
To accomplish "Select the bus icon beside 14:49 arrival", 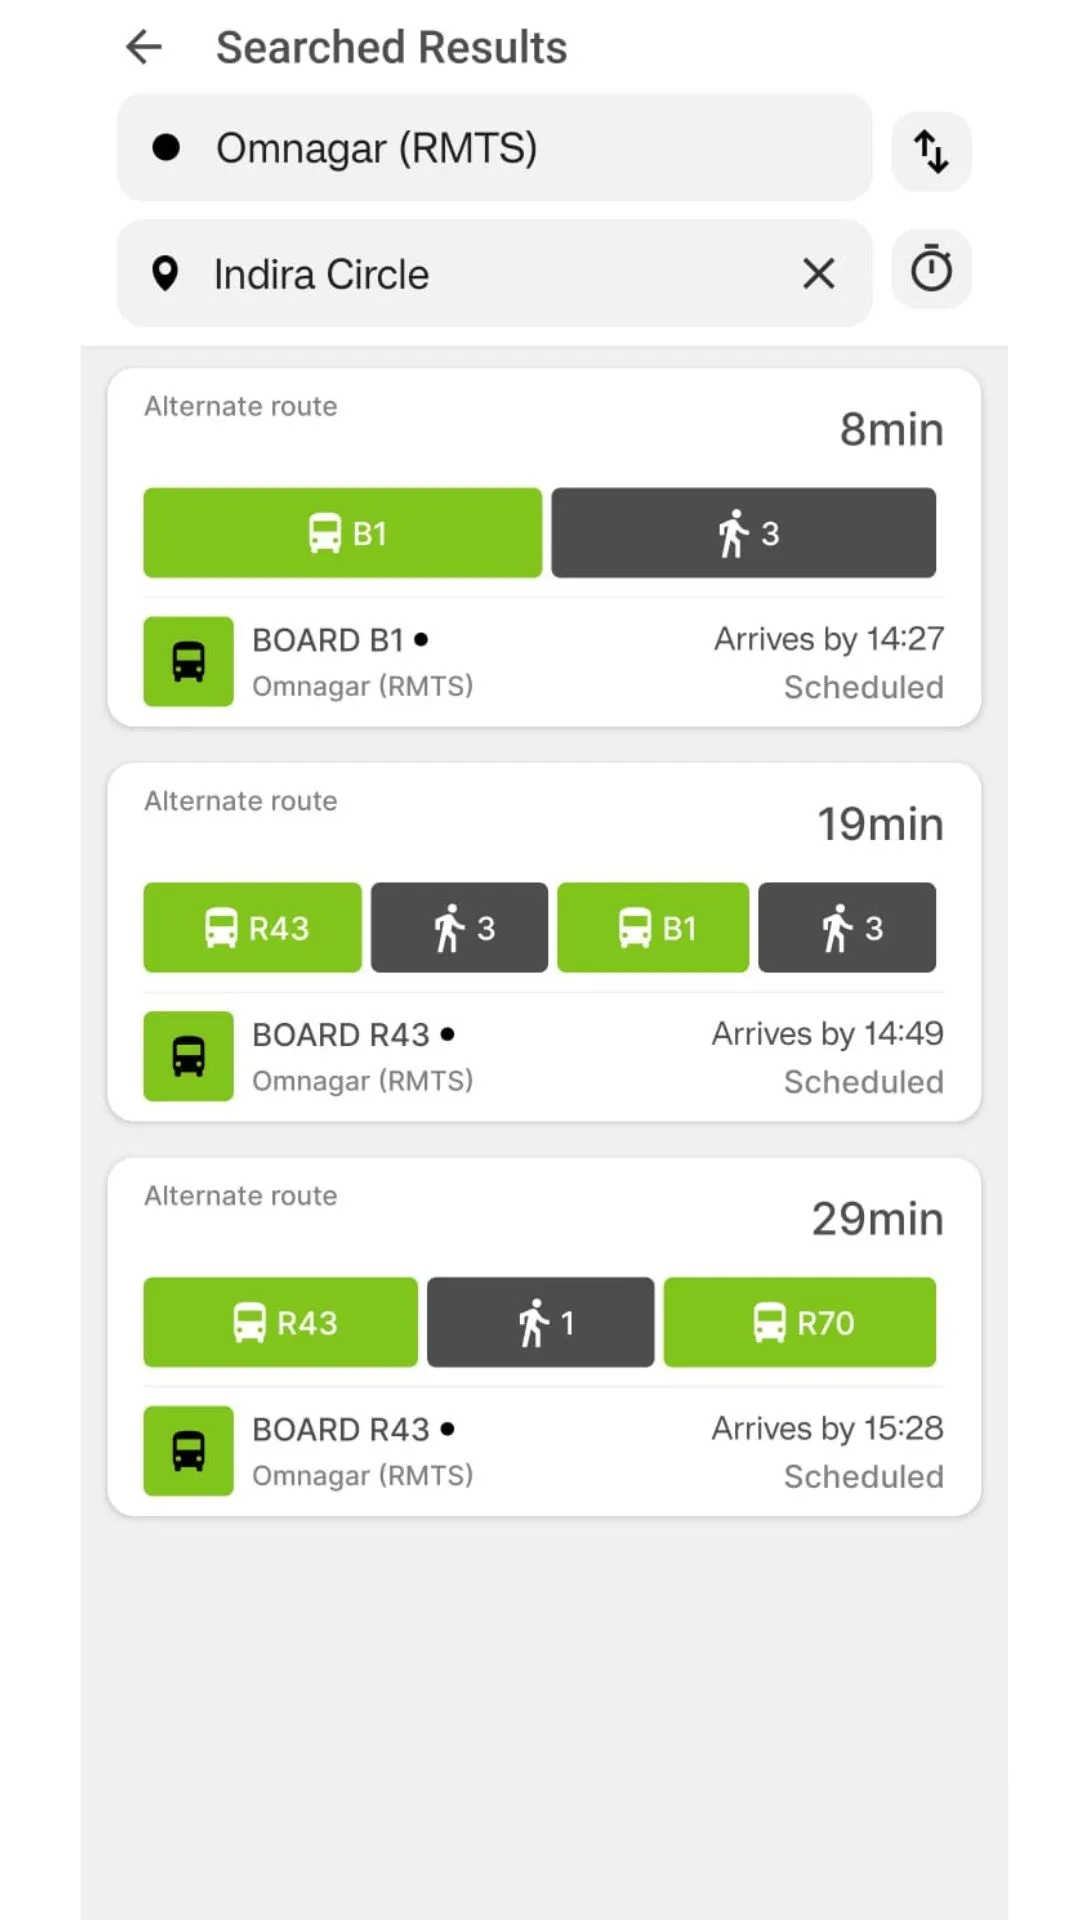I will (x=188, y=1056).
